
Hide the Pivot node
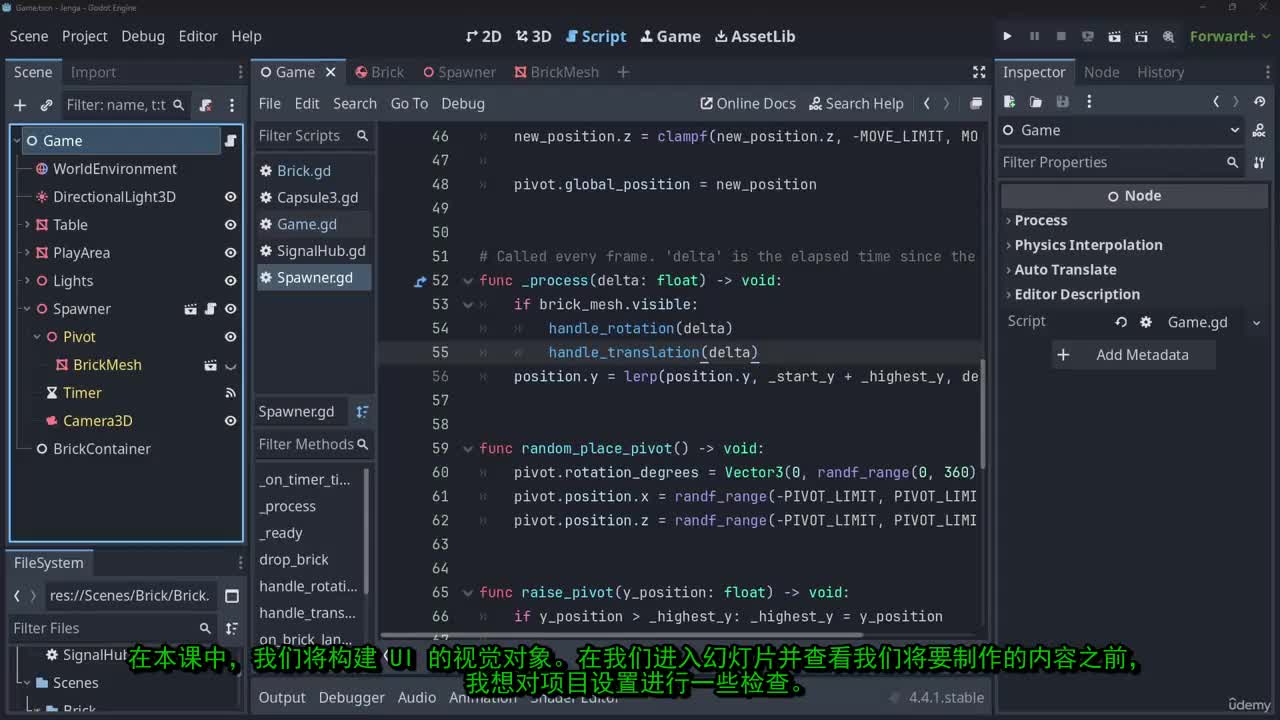tap(230, 337)
